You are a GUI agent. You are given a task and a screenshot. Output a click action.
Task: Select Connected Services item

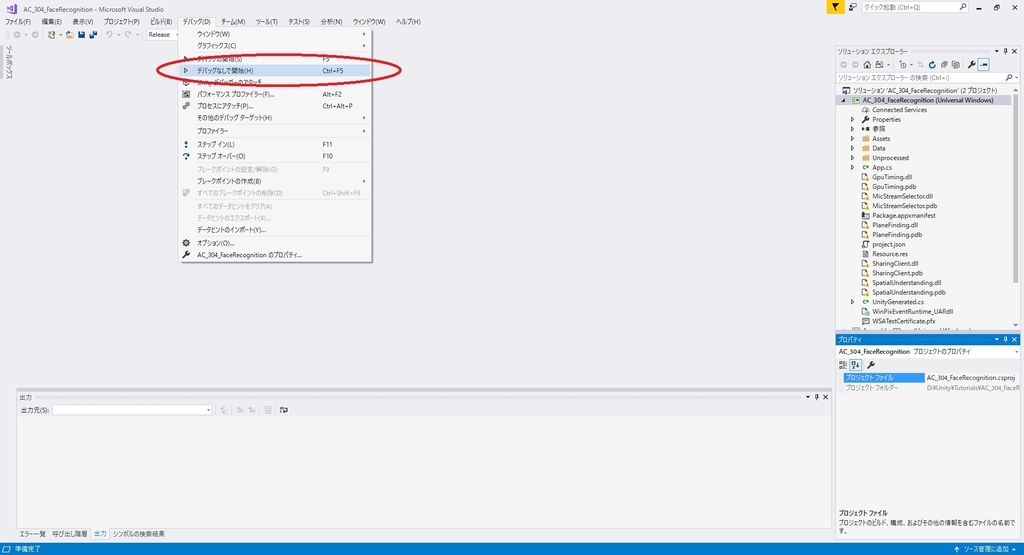click(899, 110)
